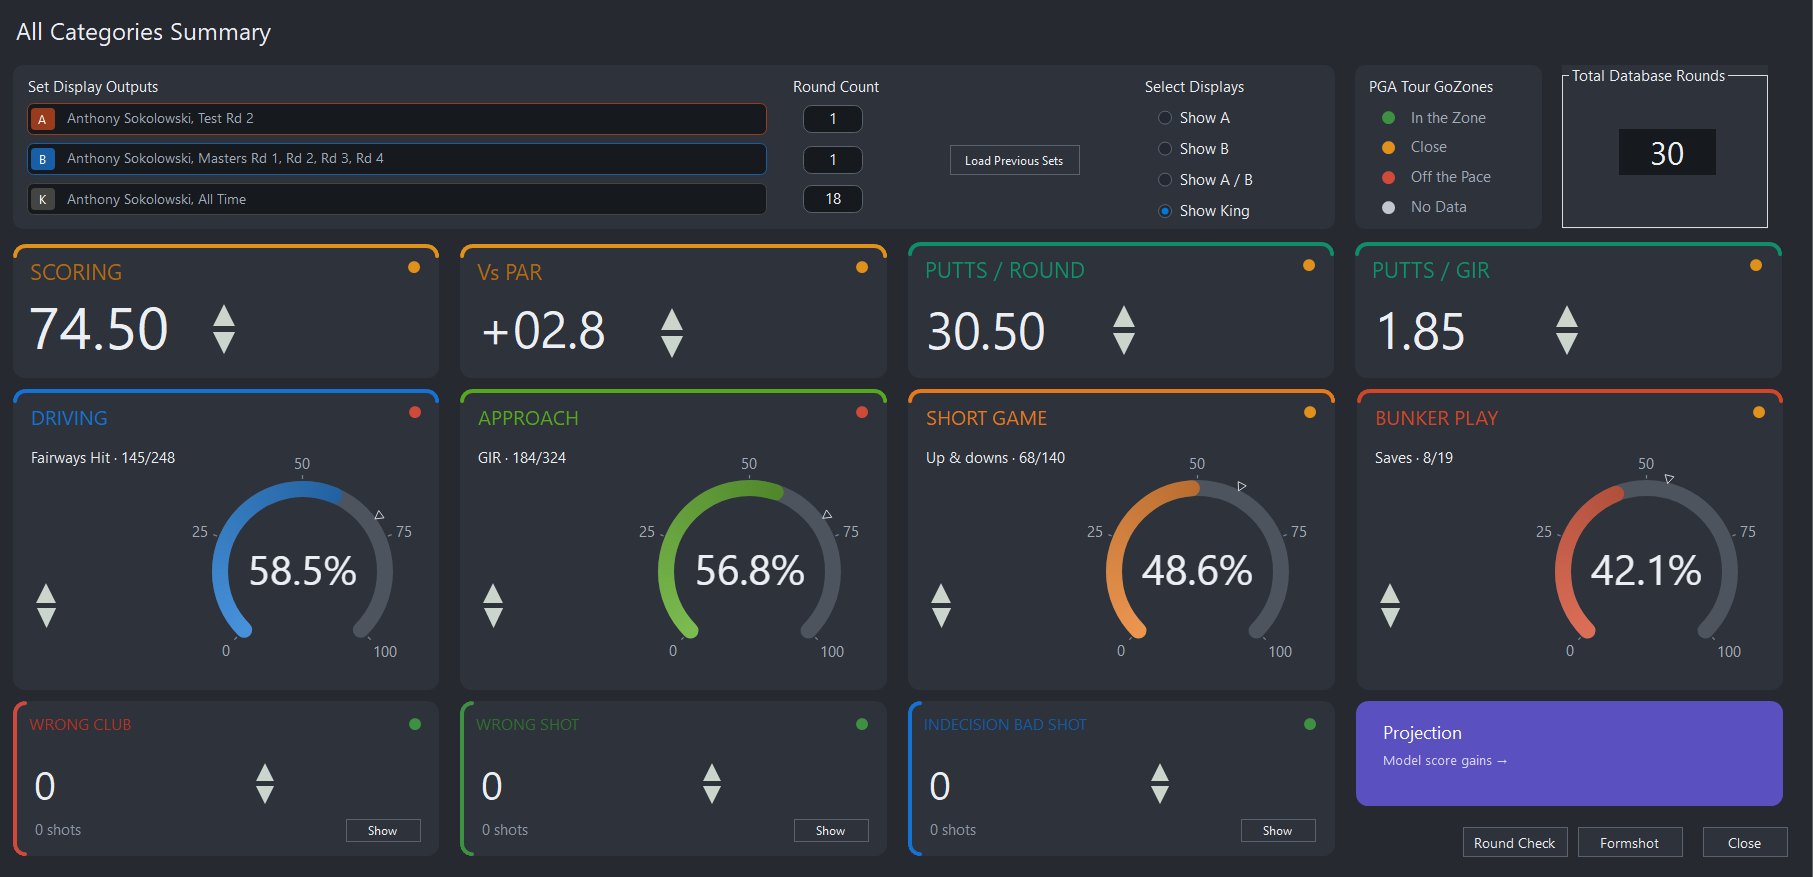Select the Show B radio button
This screenshot has width=1813, height=877.
point(1165,149)
